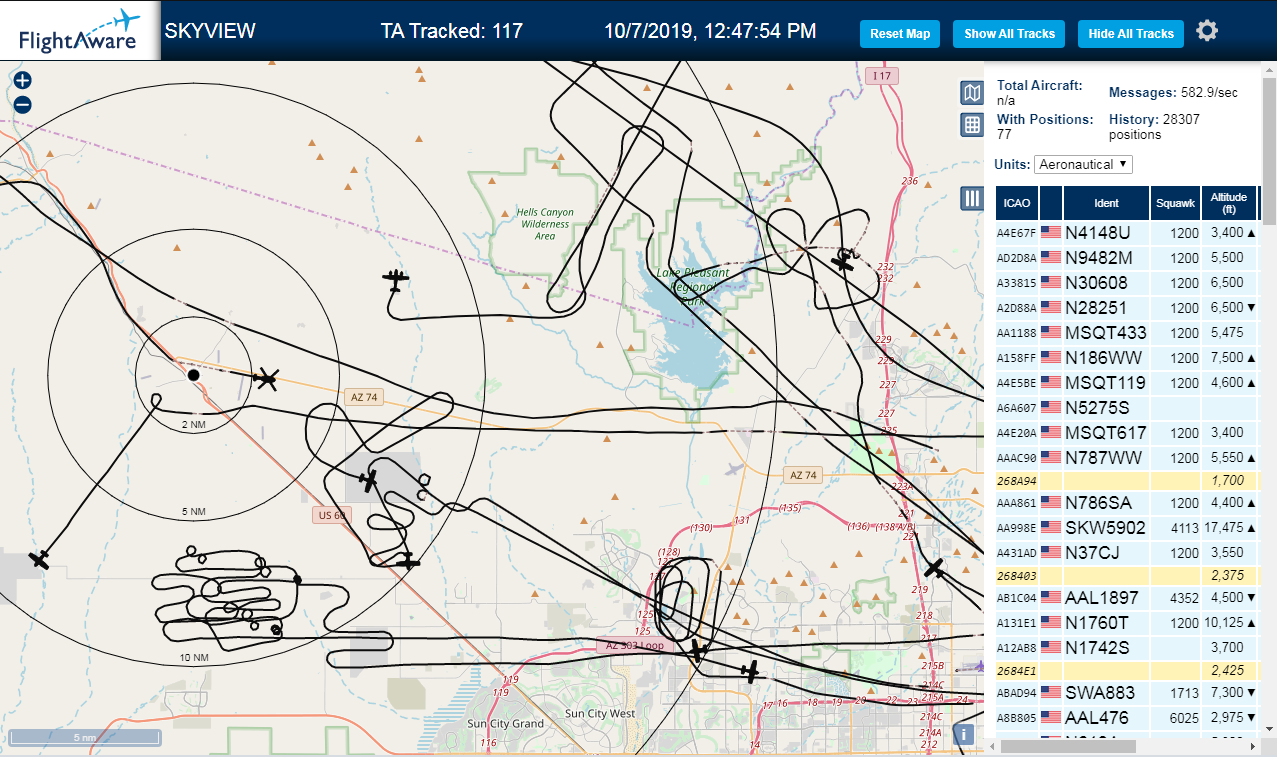This screenshot has height=757, width=1277.
Task: Click the US flag in the N787WW row
Action: tap(1050, 457)
